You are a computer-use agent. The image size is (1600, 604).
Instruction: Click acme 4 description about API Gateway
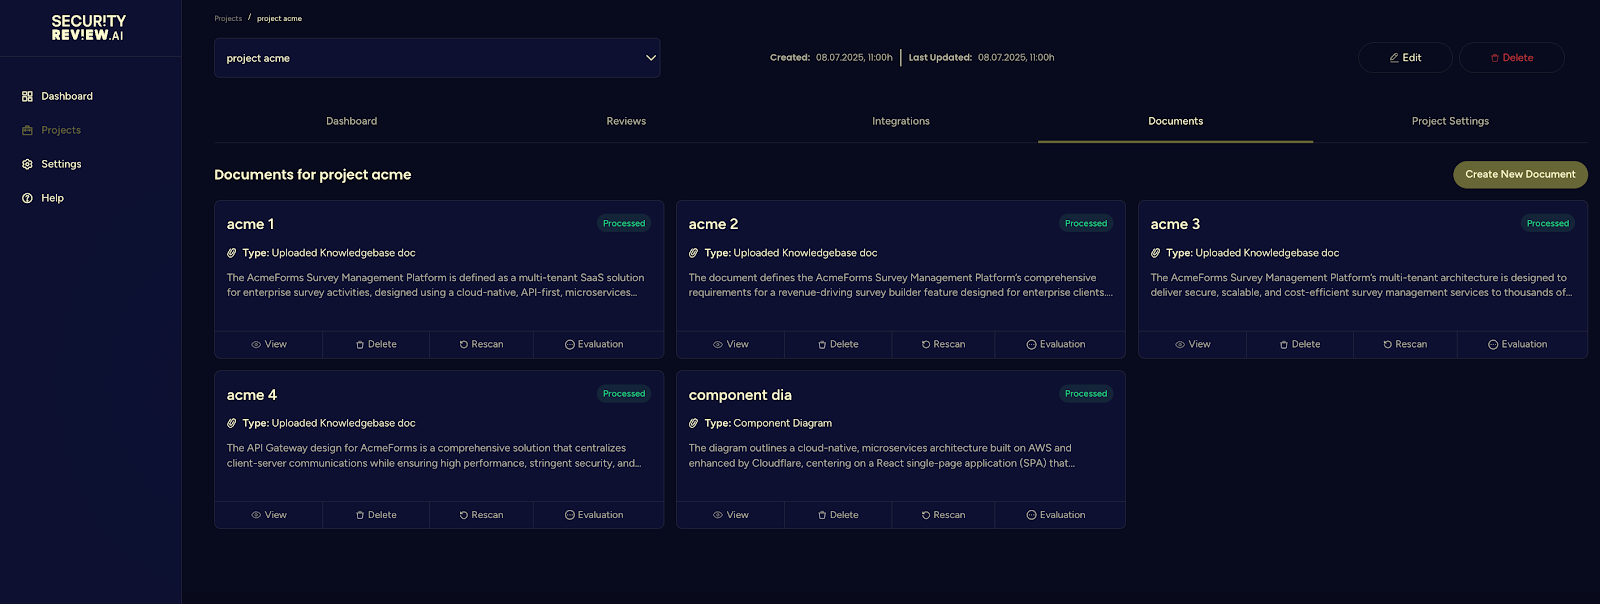click(434, 456)
